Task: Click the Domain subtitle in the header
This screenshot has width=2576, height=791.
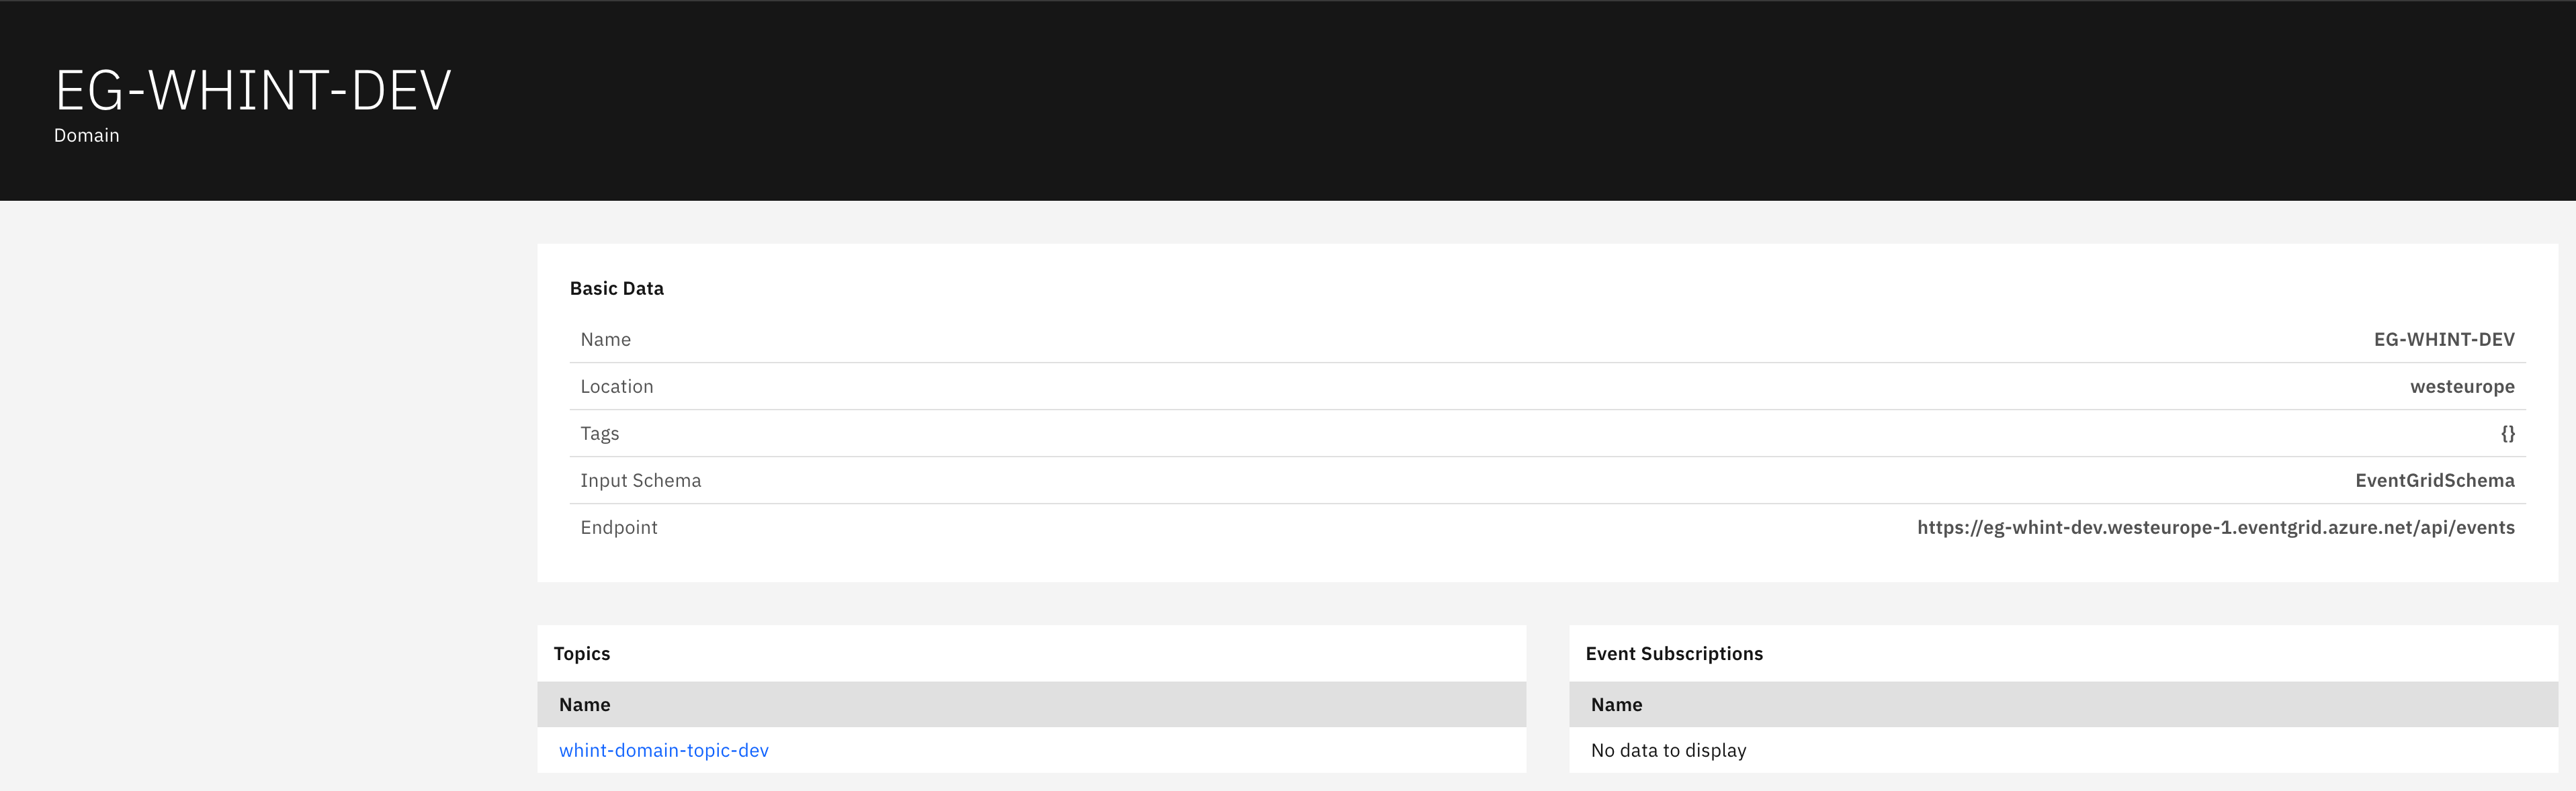Action: pos(86,135)
